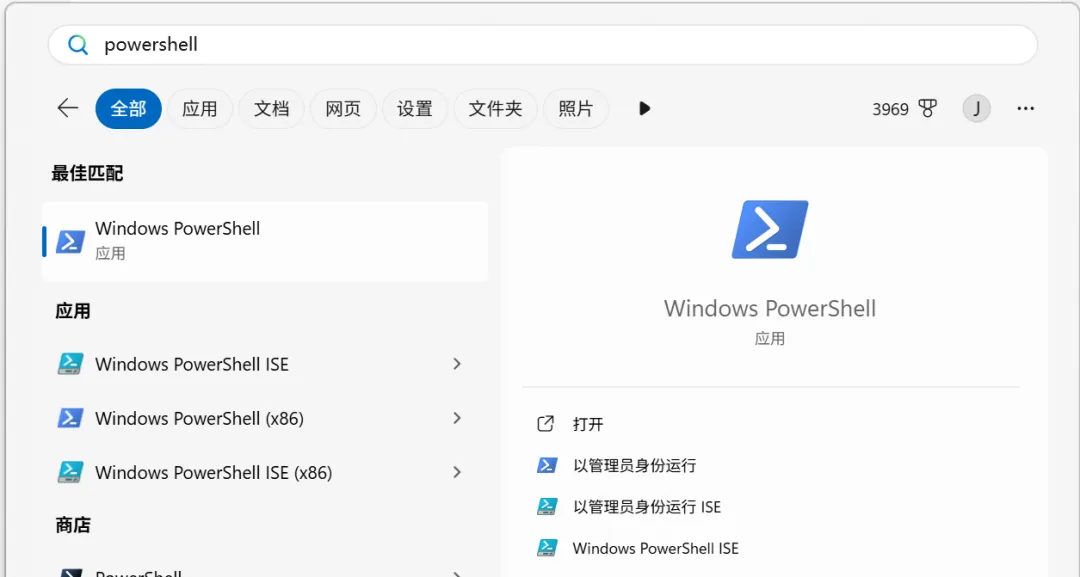The image size is (1080, 577).
Task: Click 打开 to open PowerShell
Action: point(588,424)
